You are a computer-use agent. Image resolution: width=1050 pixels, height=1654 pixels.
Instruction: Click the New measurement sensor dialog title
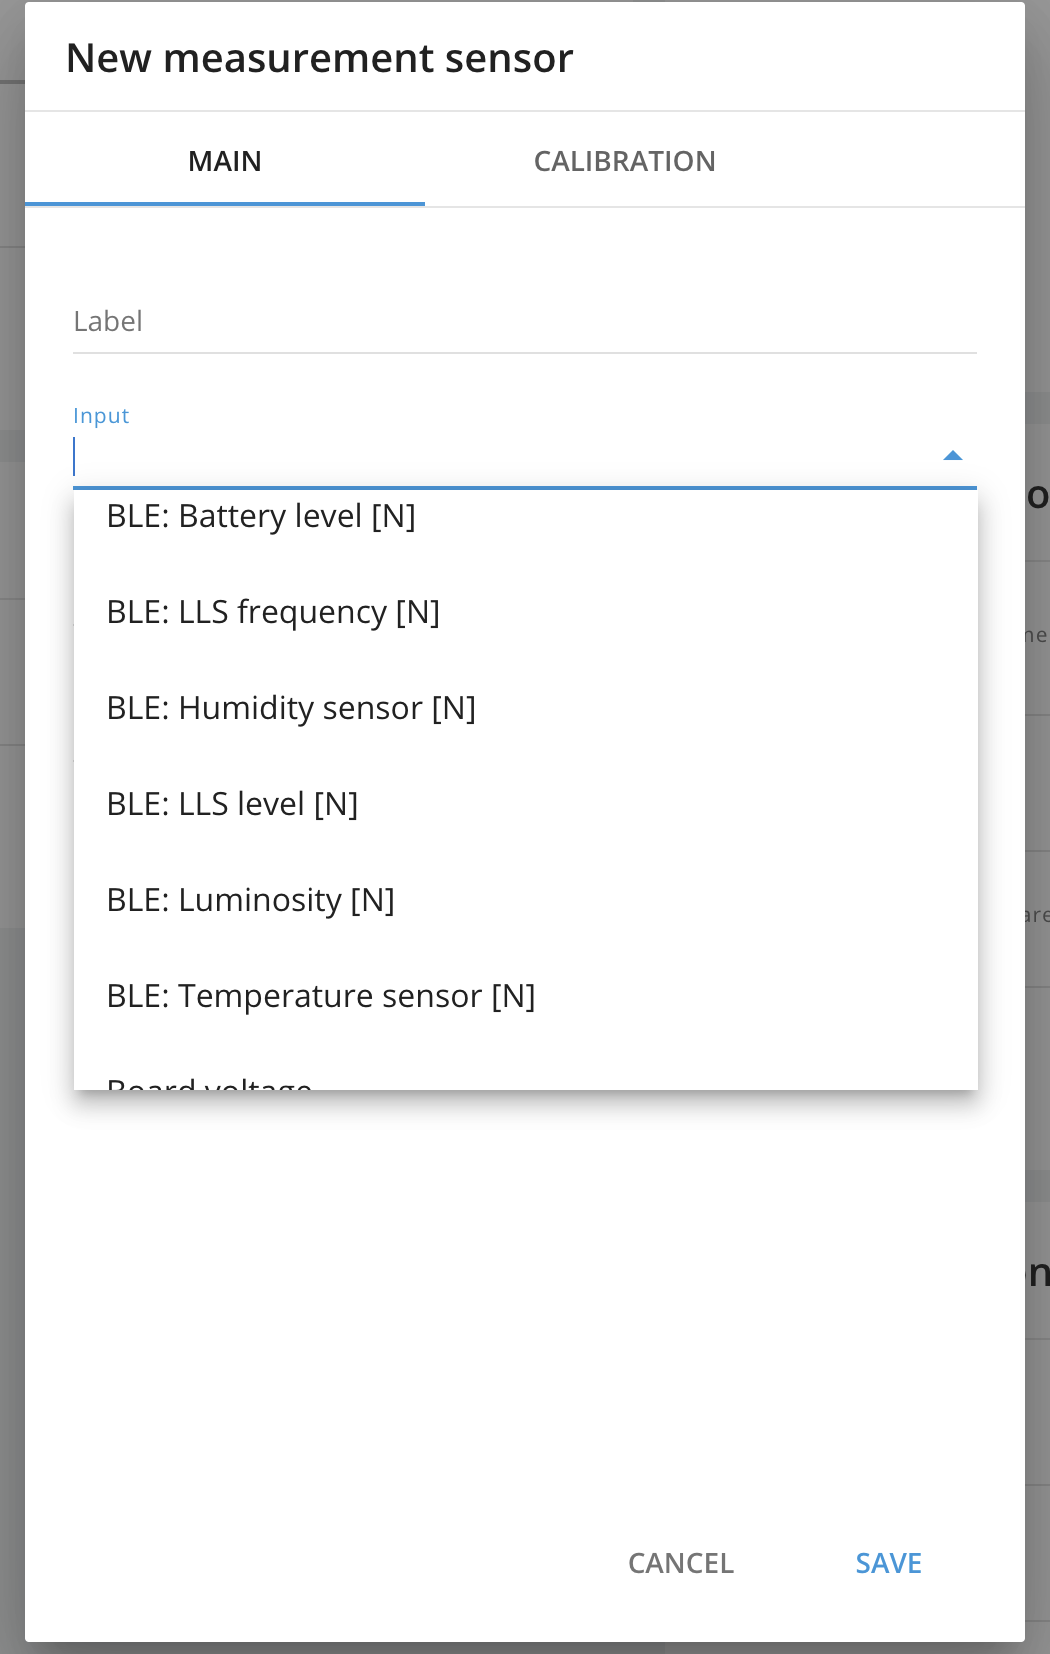319,58
